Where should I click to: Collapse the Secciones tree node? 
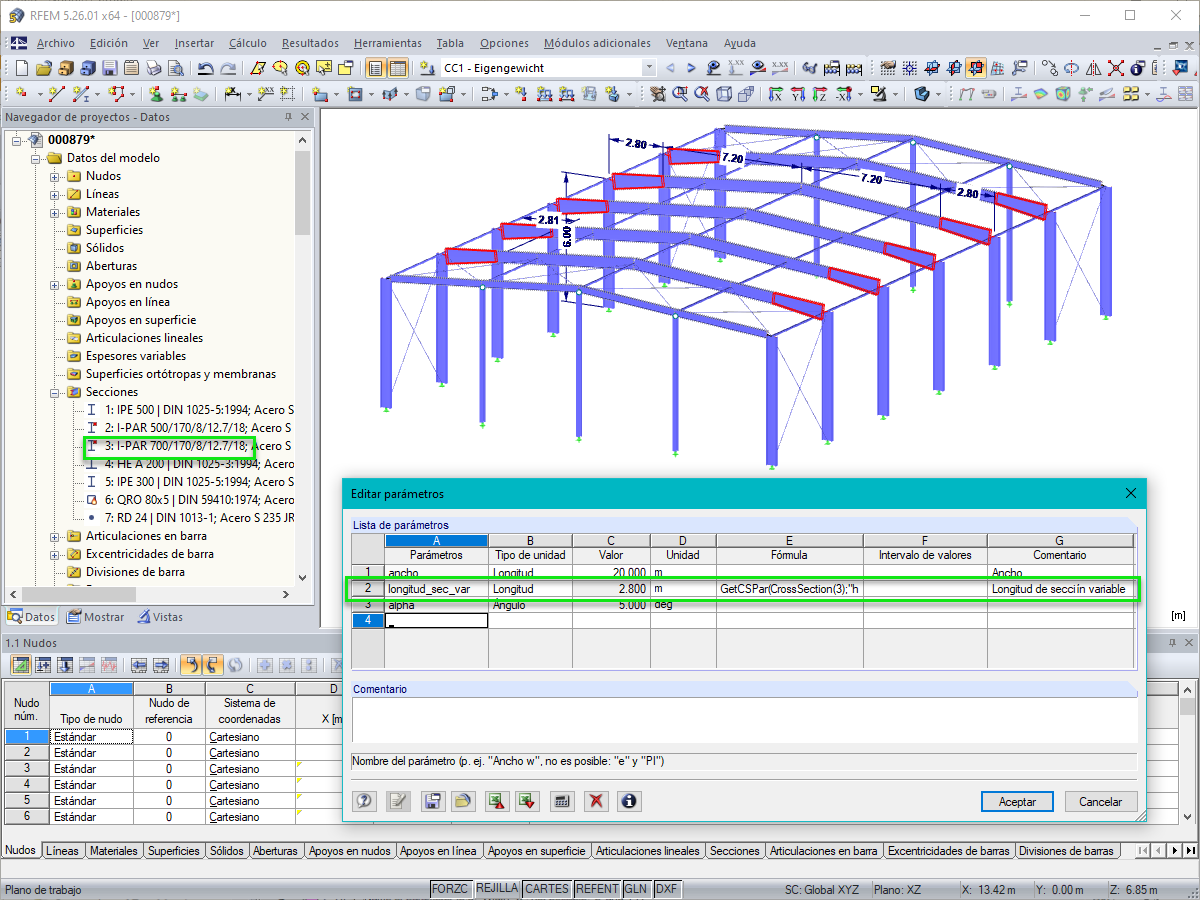click(x=55, y=392)
